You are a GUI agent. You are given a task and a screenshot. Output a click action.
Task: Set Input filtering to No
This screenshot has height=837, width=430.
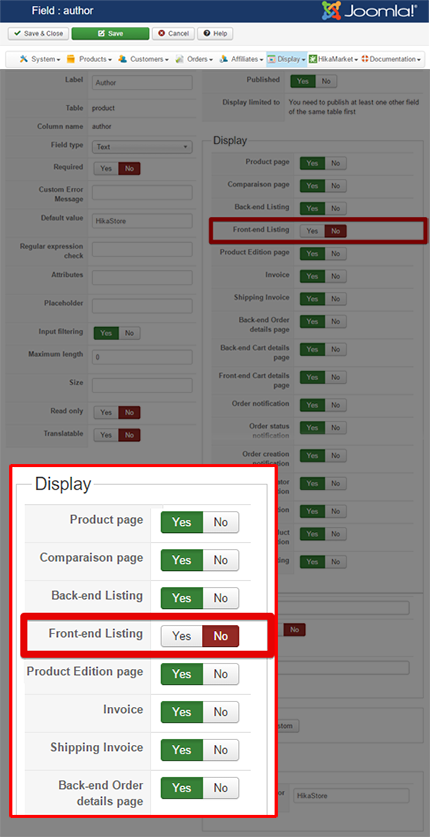[129, 333]
